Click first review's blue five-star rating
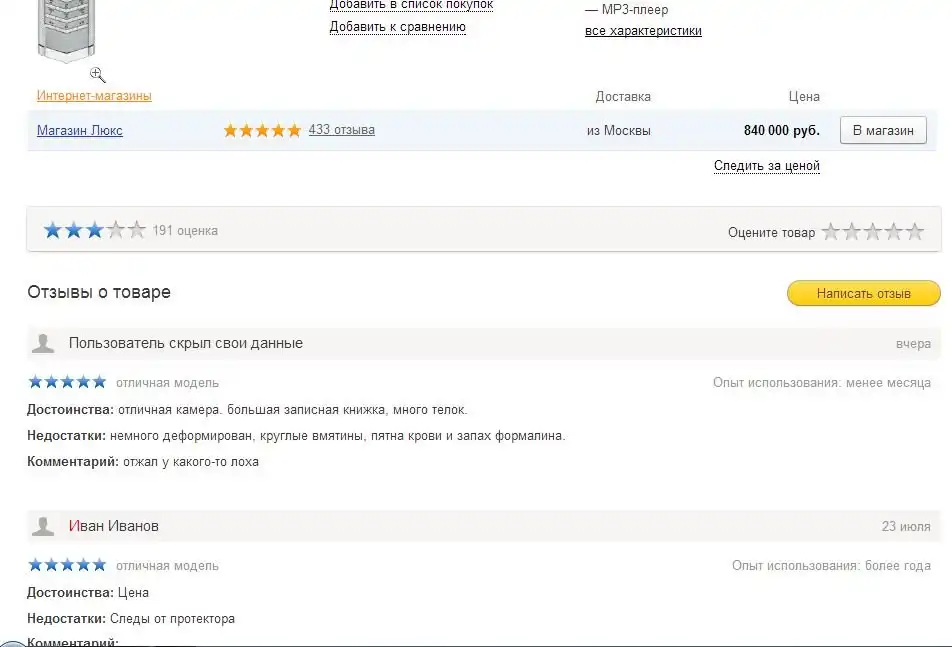 tap(67, 382)
